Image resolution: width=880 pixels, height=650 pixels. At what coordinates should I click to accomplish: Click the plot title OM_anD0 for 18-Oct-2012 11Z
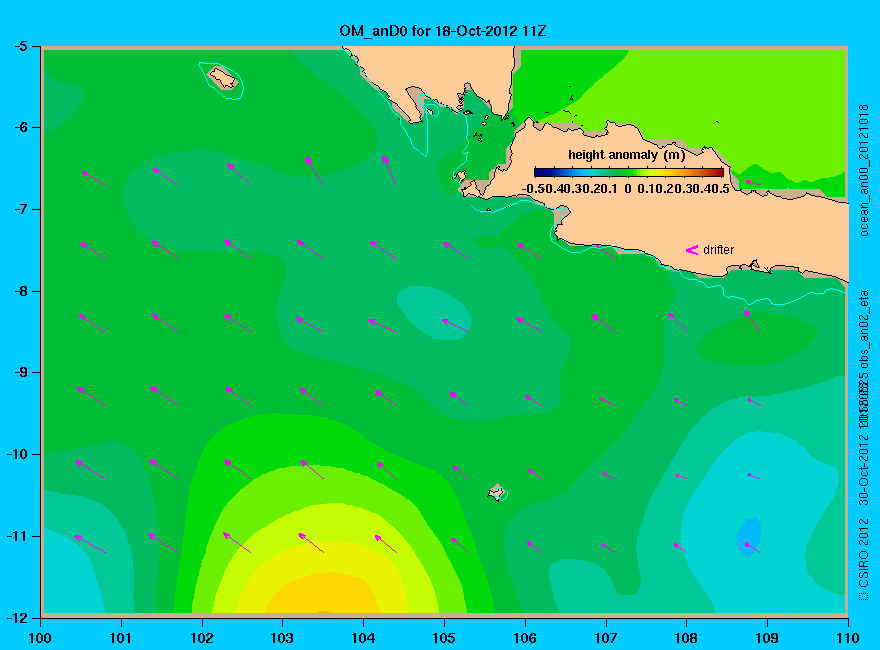pyautogui.click(x=442, y=30)
